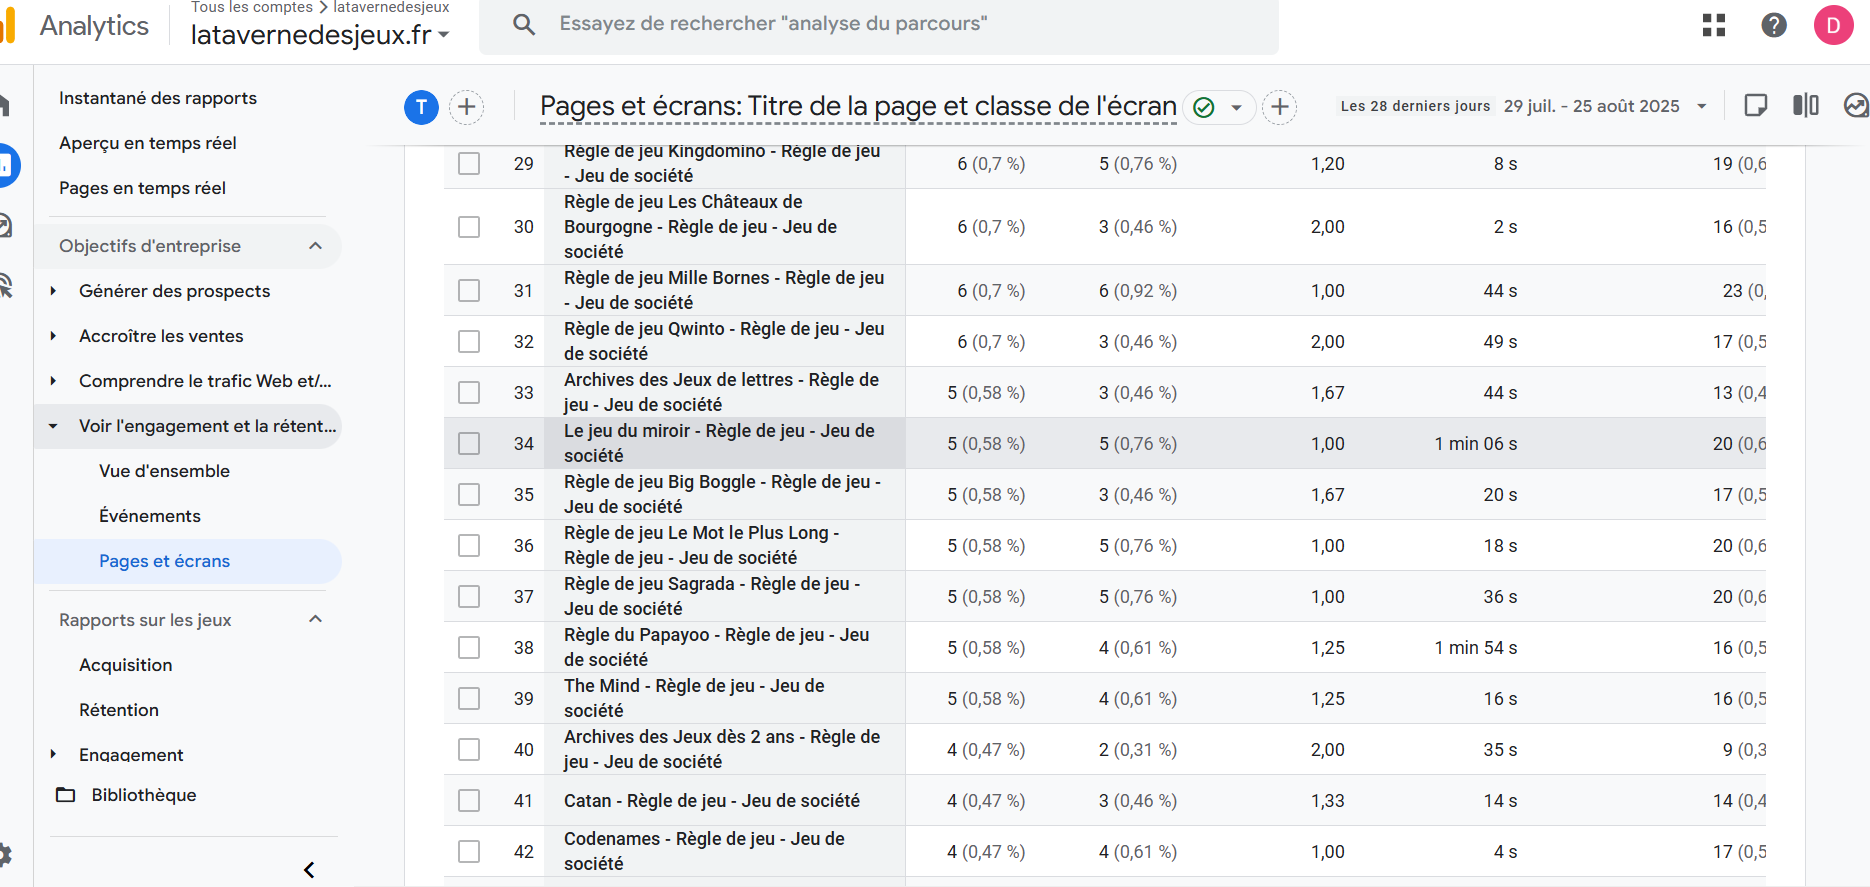Collapse Voir l'engagement et la rétention

click(x=53, y=426)
